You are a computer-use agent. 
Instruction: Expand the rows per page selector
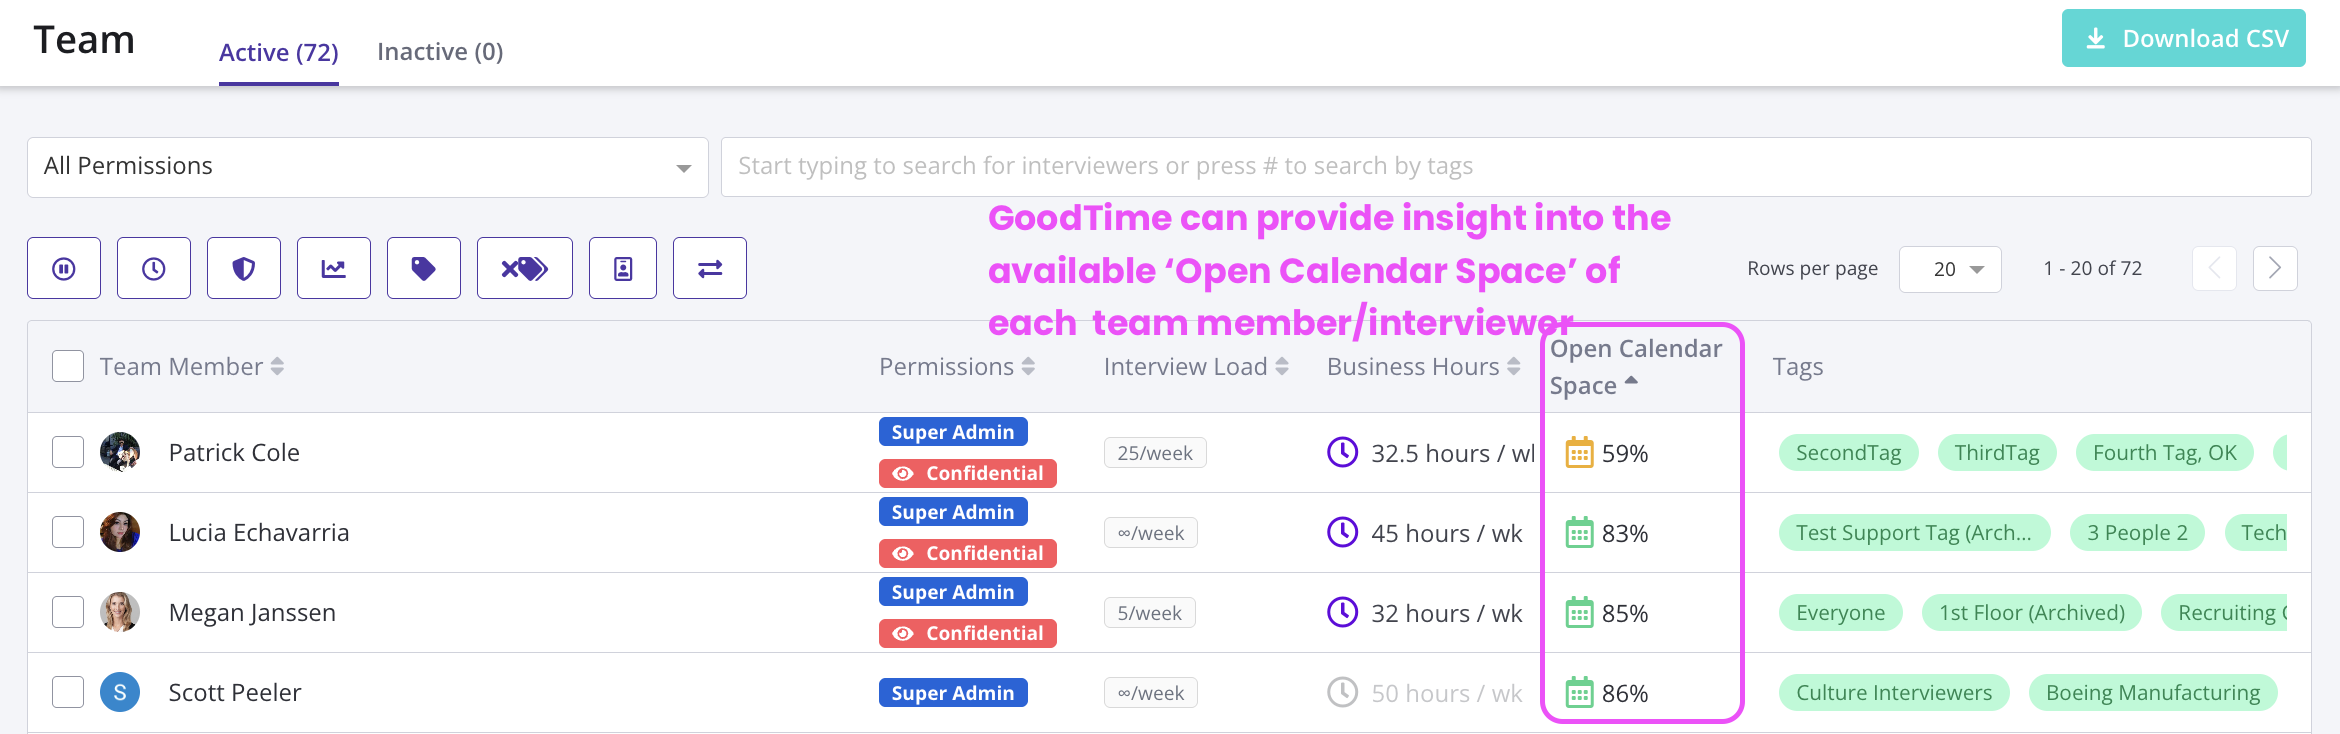pyautogui.click(x=1950, y=269)
